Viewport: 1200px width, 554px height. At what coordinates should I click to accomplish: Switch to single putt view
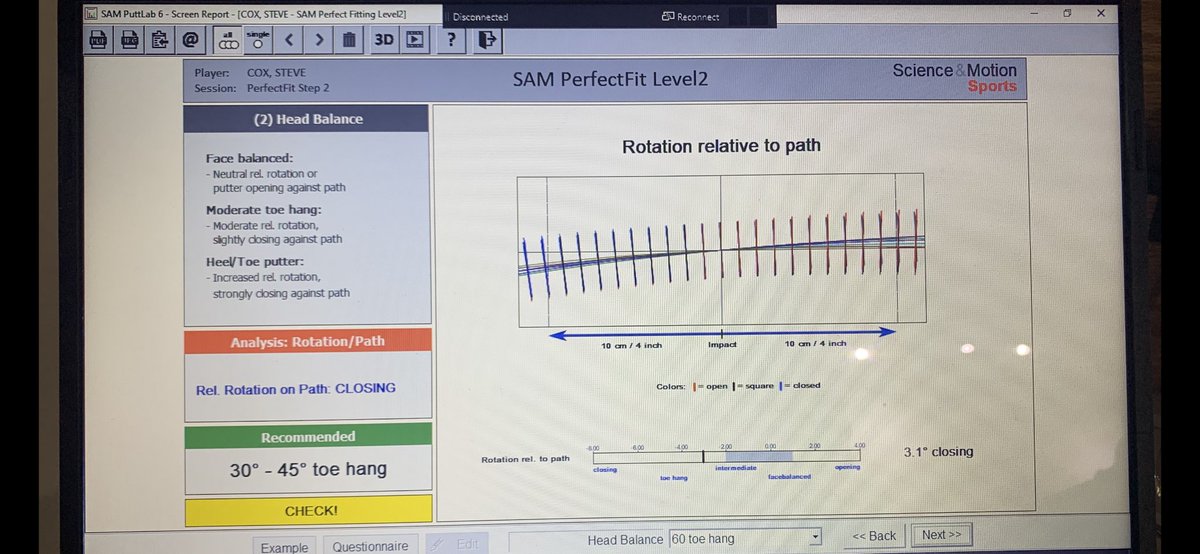(x=258, y=40)
